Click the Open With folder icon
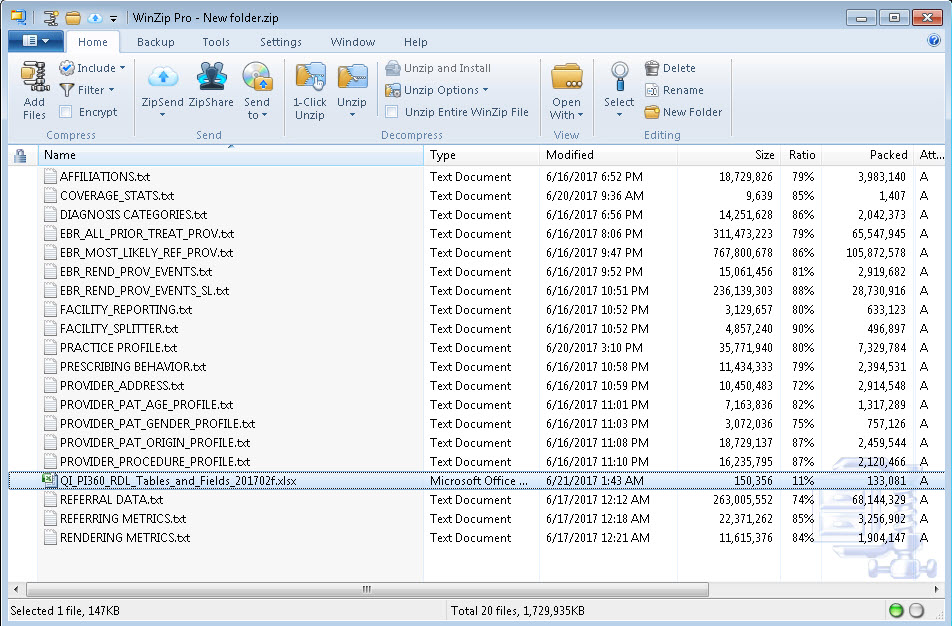Viewport: 952px width, 626px height. [x=566, y=78]
